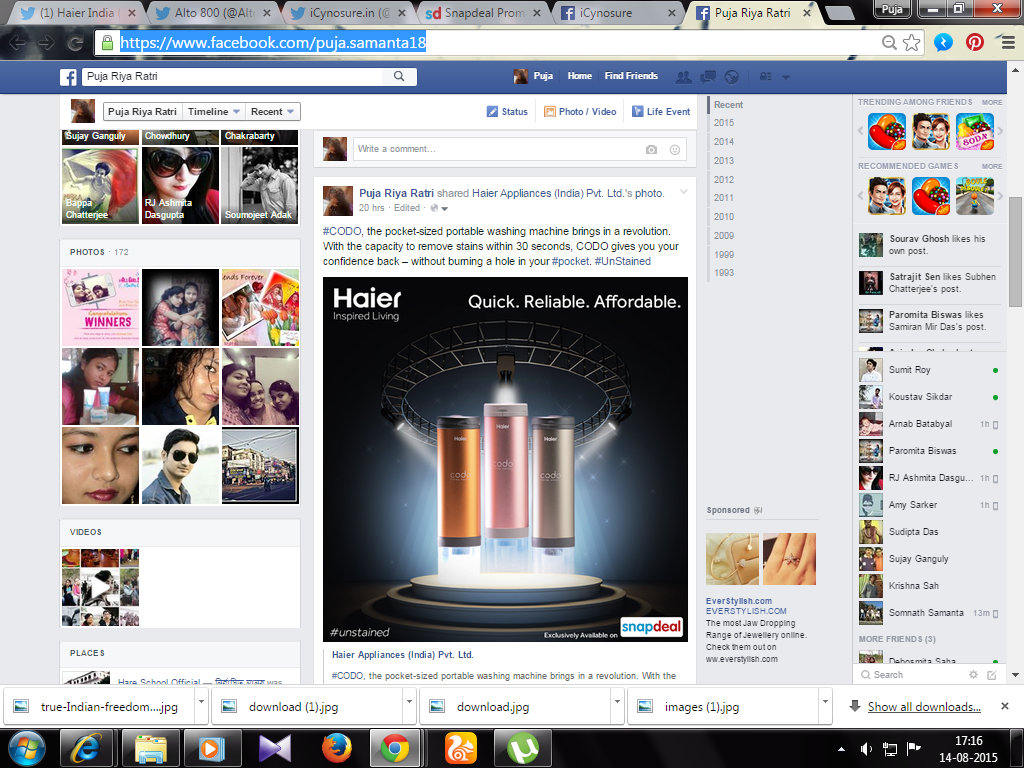The width and height of the screenshot is (1024, 768).
Task: Switch to Snapdeal Prom tab
Action: pos(485,13)
